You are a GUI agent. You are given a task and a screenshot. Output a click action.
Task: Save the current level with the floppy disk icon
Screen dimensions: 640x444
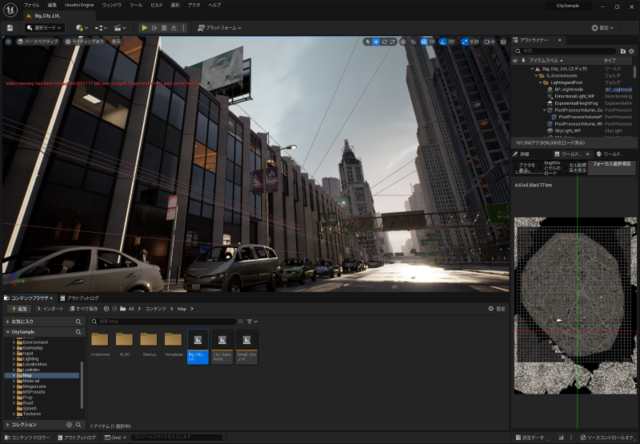coord(10,28)
